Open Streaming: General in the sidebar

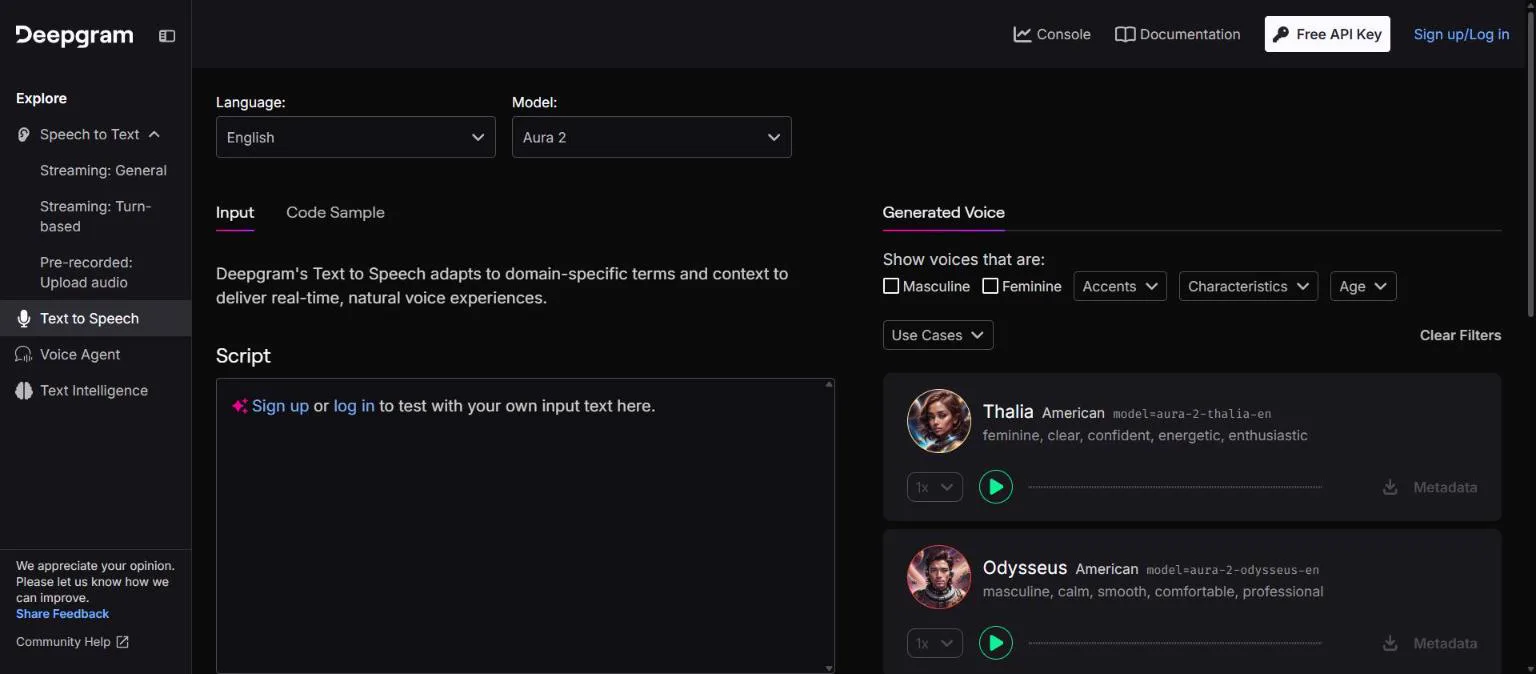pyautogui.click(x=103, y=170)
